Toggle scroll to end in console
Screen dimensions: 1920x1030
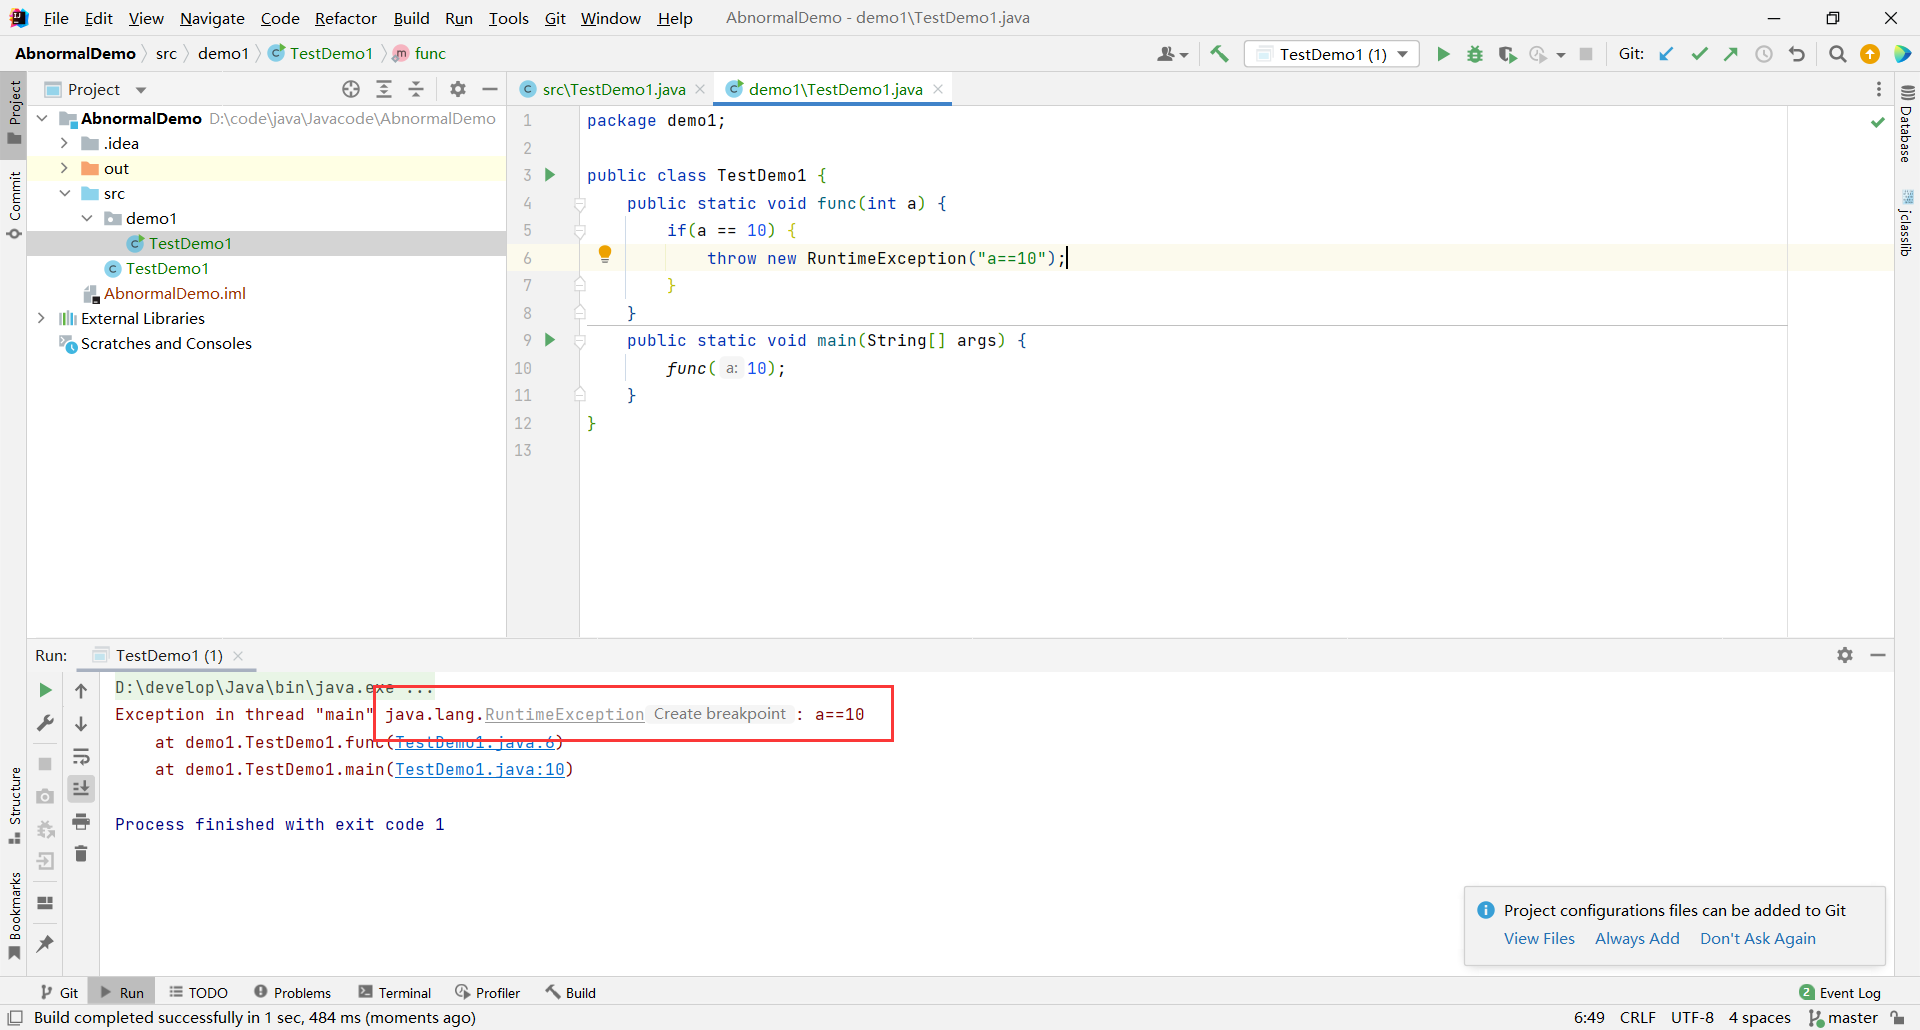tap(81, 789)
